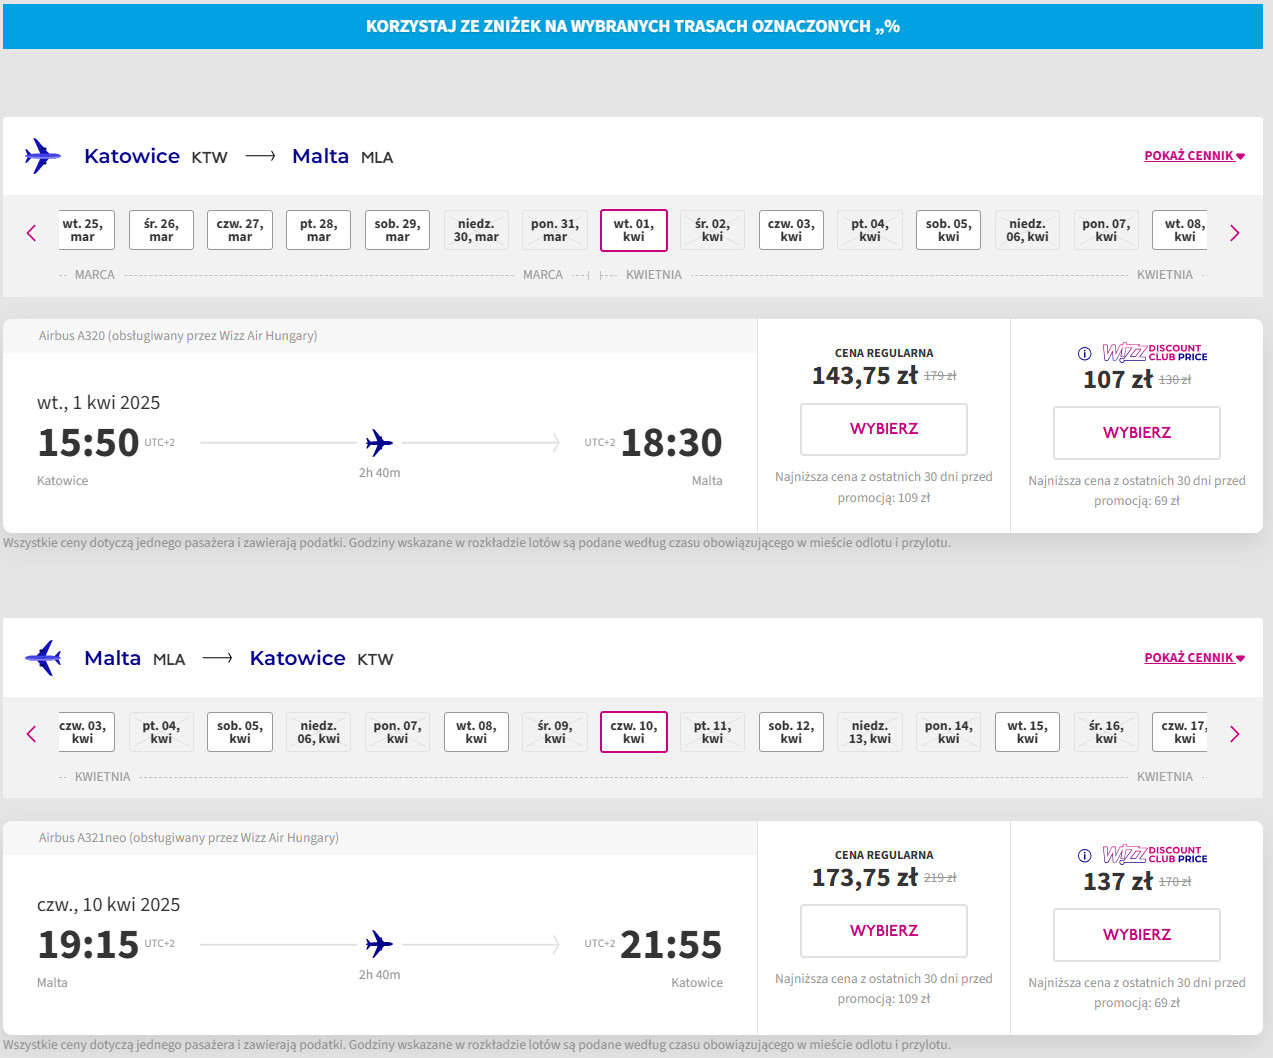Click the info icon beside outbound Wizz Discount Club price

tap(1084, 354)
